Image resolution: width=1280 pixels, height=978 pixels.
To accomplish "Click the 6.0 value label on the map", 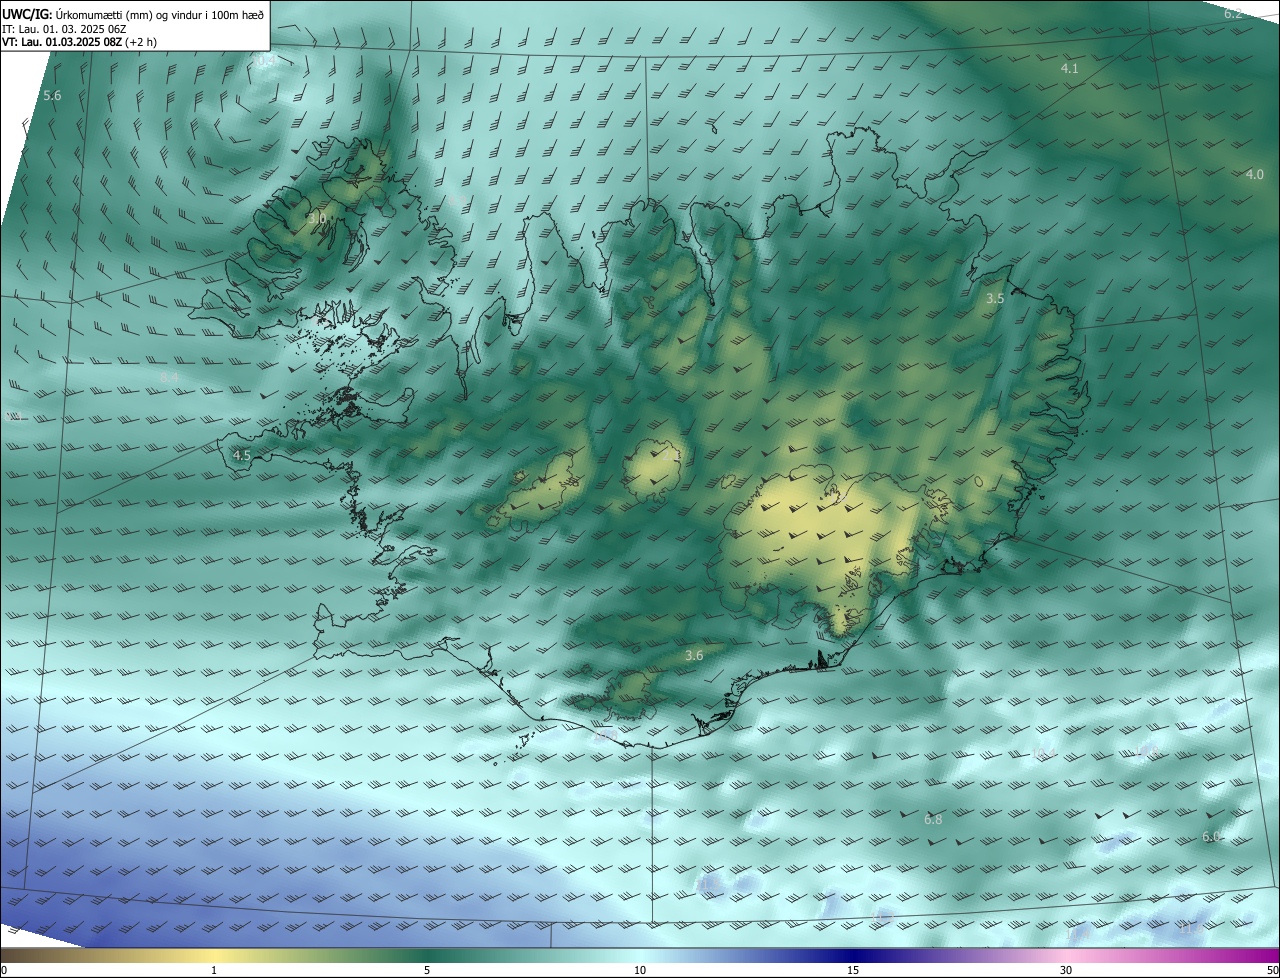I will point(1211,836).
